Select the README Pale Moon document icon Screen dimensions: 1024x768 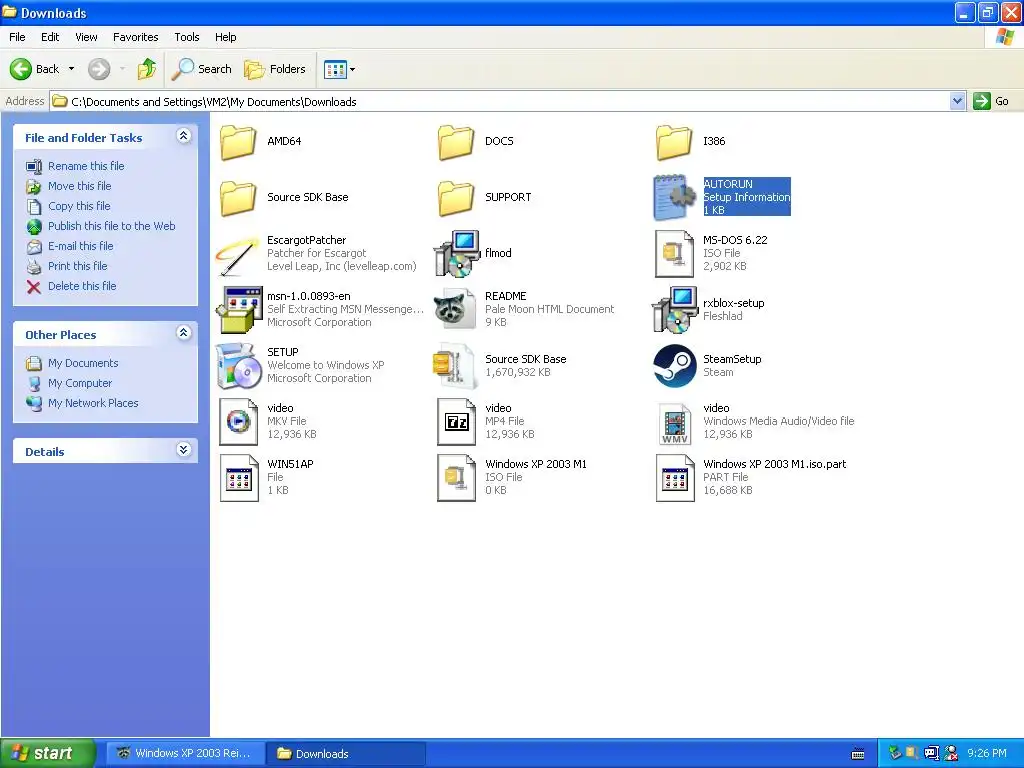click(456, 310)
